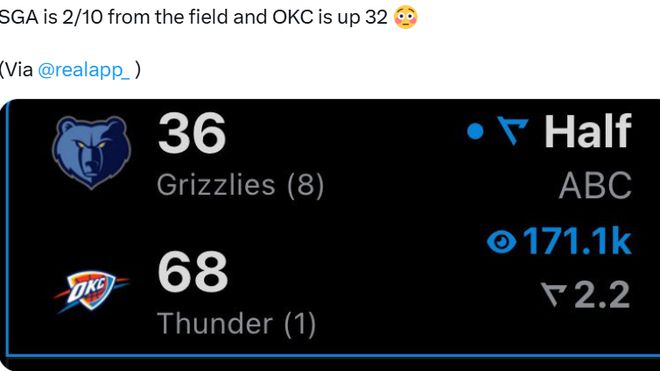Viewport: 660px width, 371px height.
Task: Click the Memphis Grizzlies bear logo
Action: coord(91,152)
